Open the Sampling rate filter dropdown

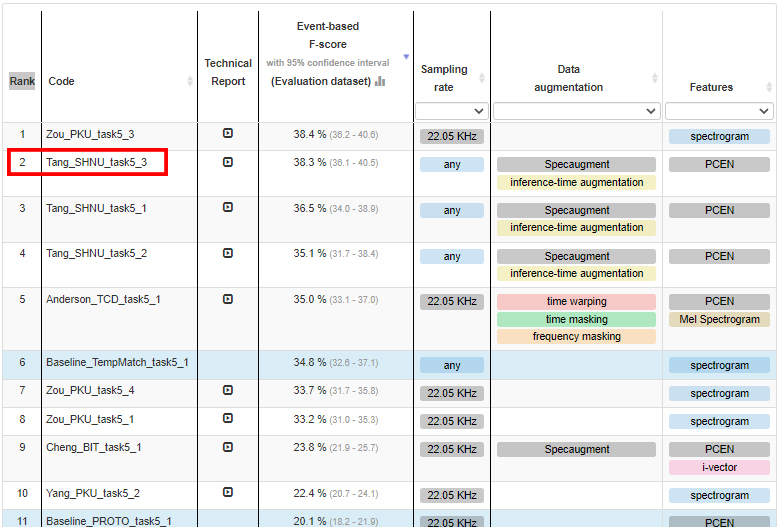452,111
